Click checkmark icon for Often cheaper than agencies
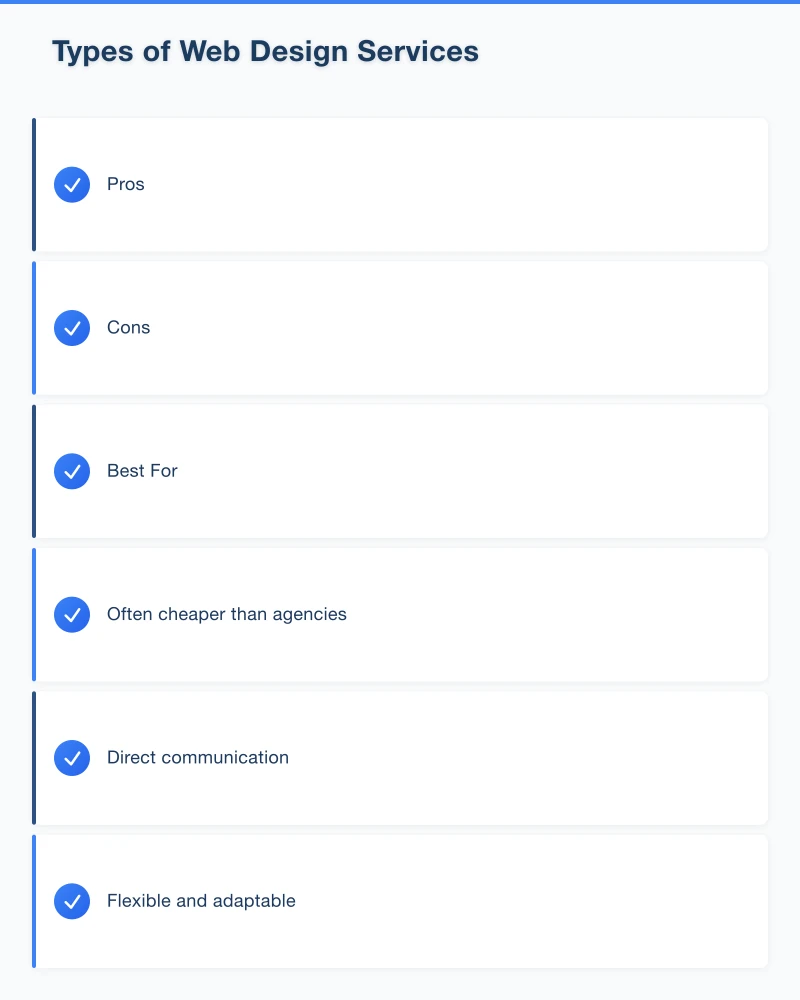The width and height of the screenshot is (800, 1000). 72,615
